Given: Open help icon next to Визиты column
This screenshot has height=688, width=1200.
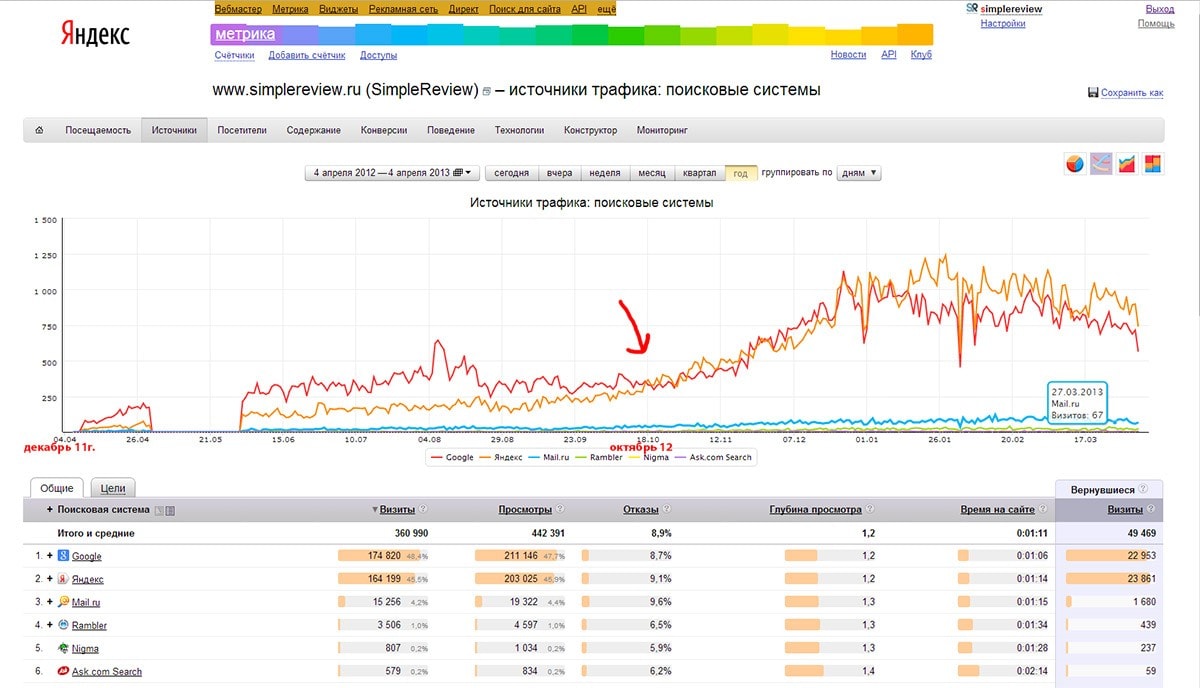Looking at the screenshot, I should 424,510.
